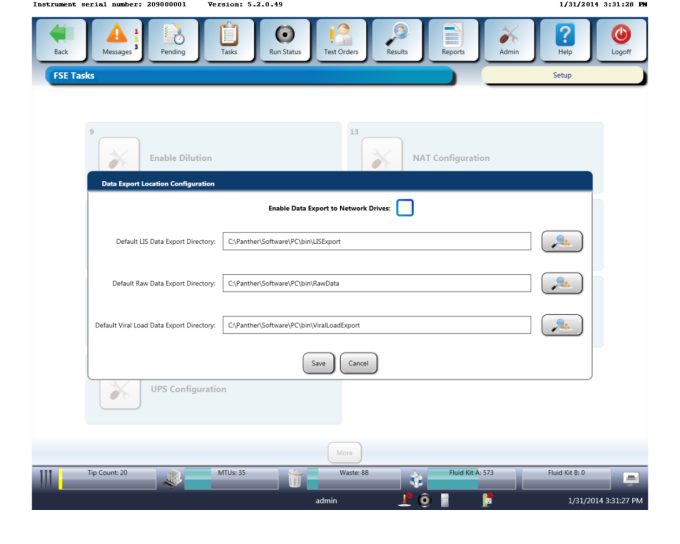Open the Messages warning icon

(x=117, y=38)
